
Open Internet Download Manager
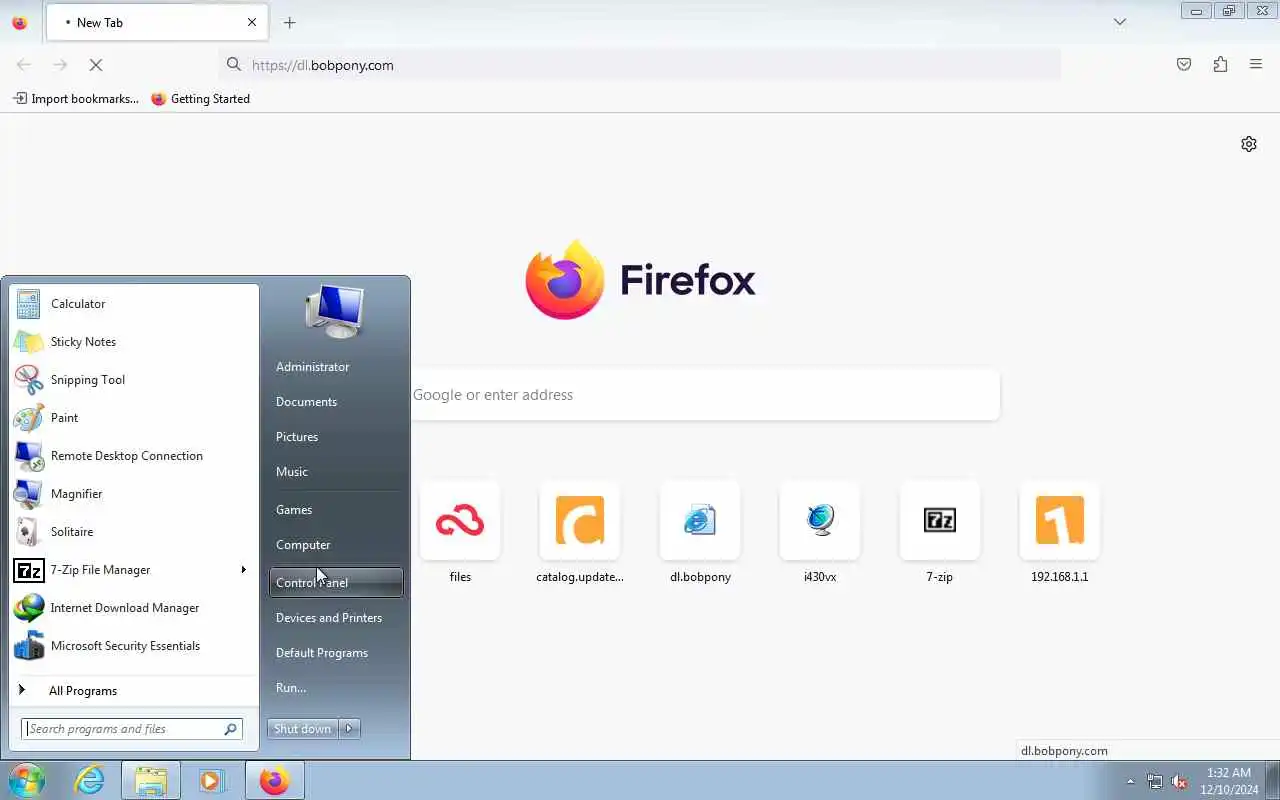pos(134,608)
